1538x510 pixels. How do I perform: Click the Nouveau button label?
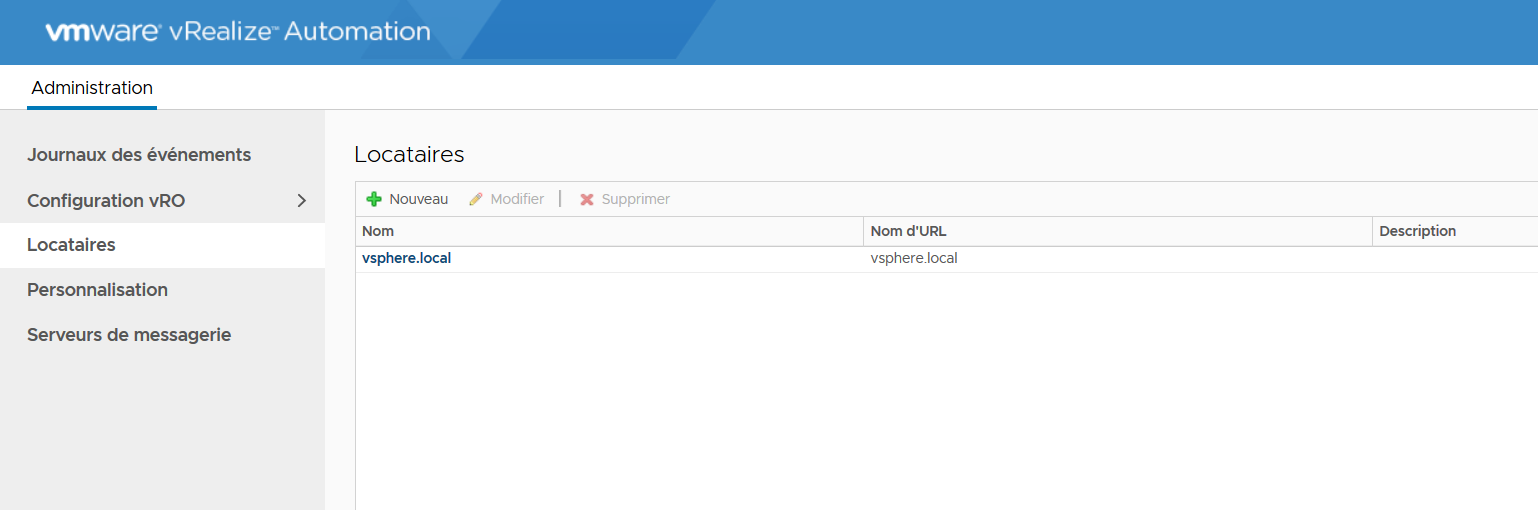point(419,199)
